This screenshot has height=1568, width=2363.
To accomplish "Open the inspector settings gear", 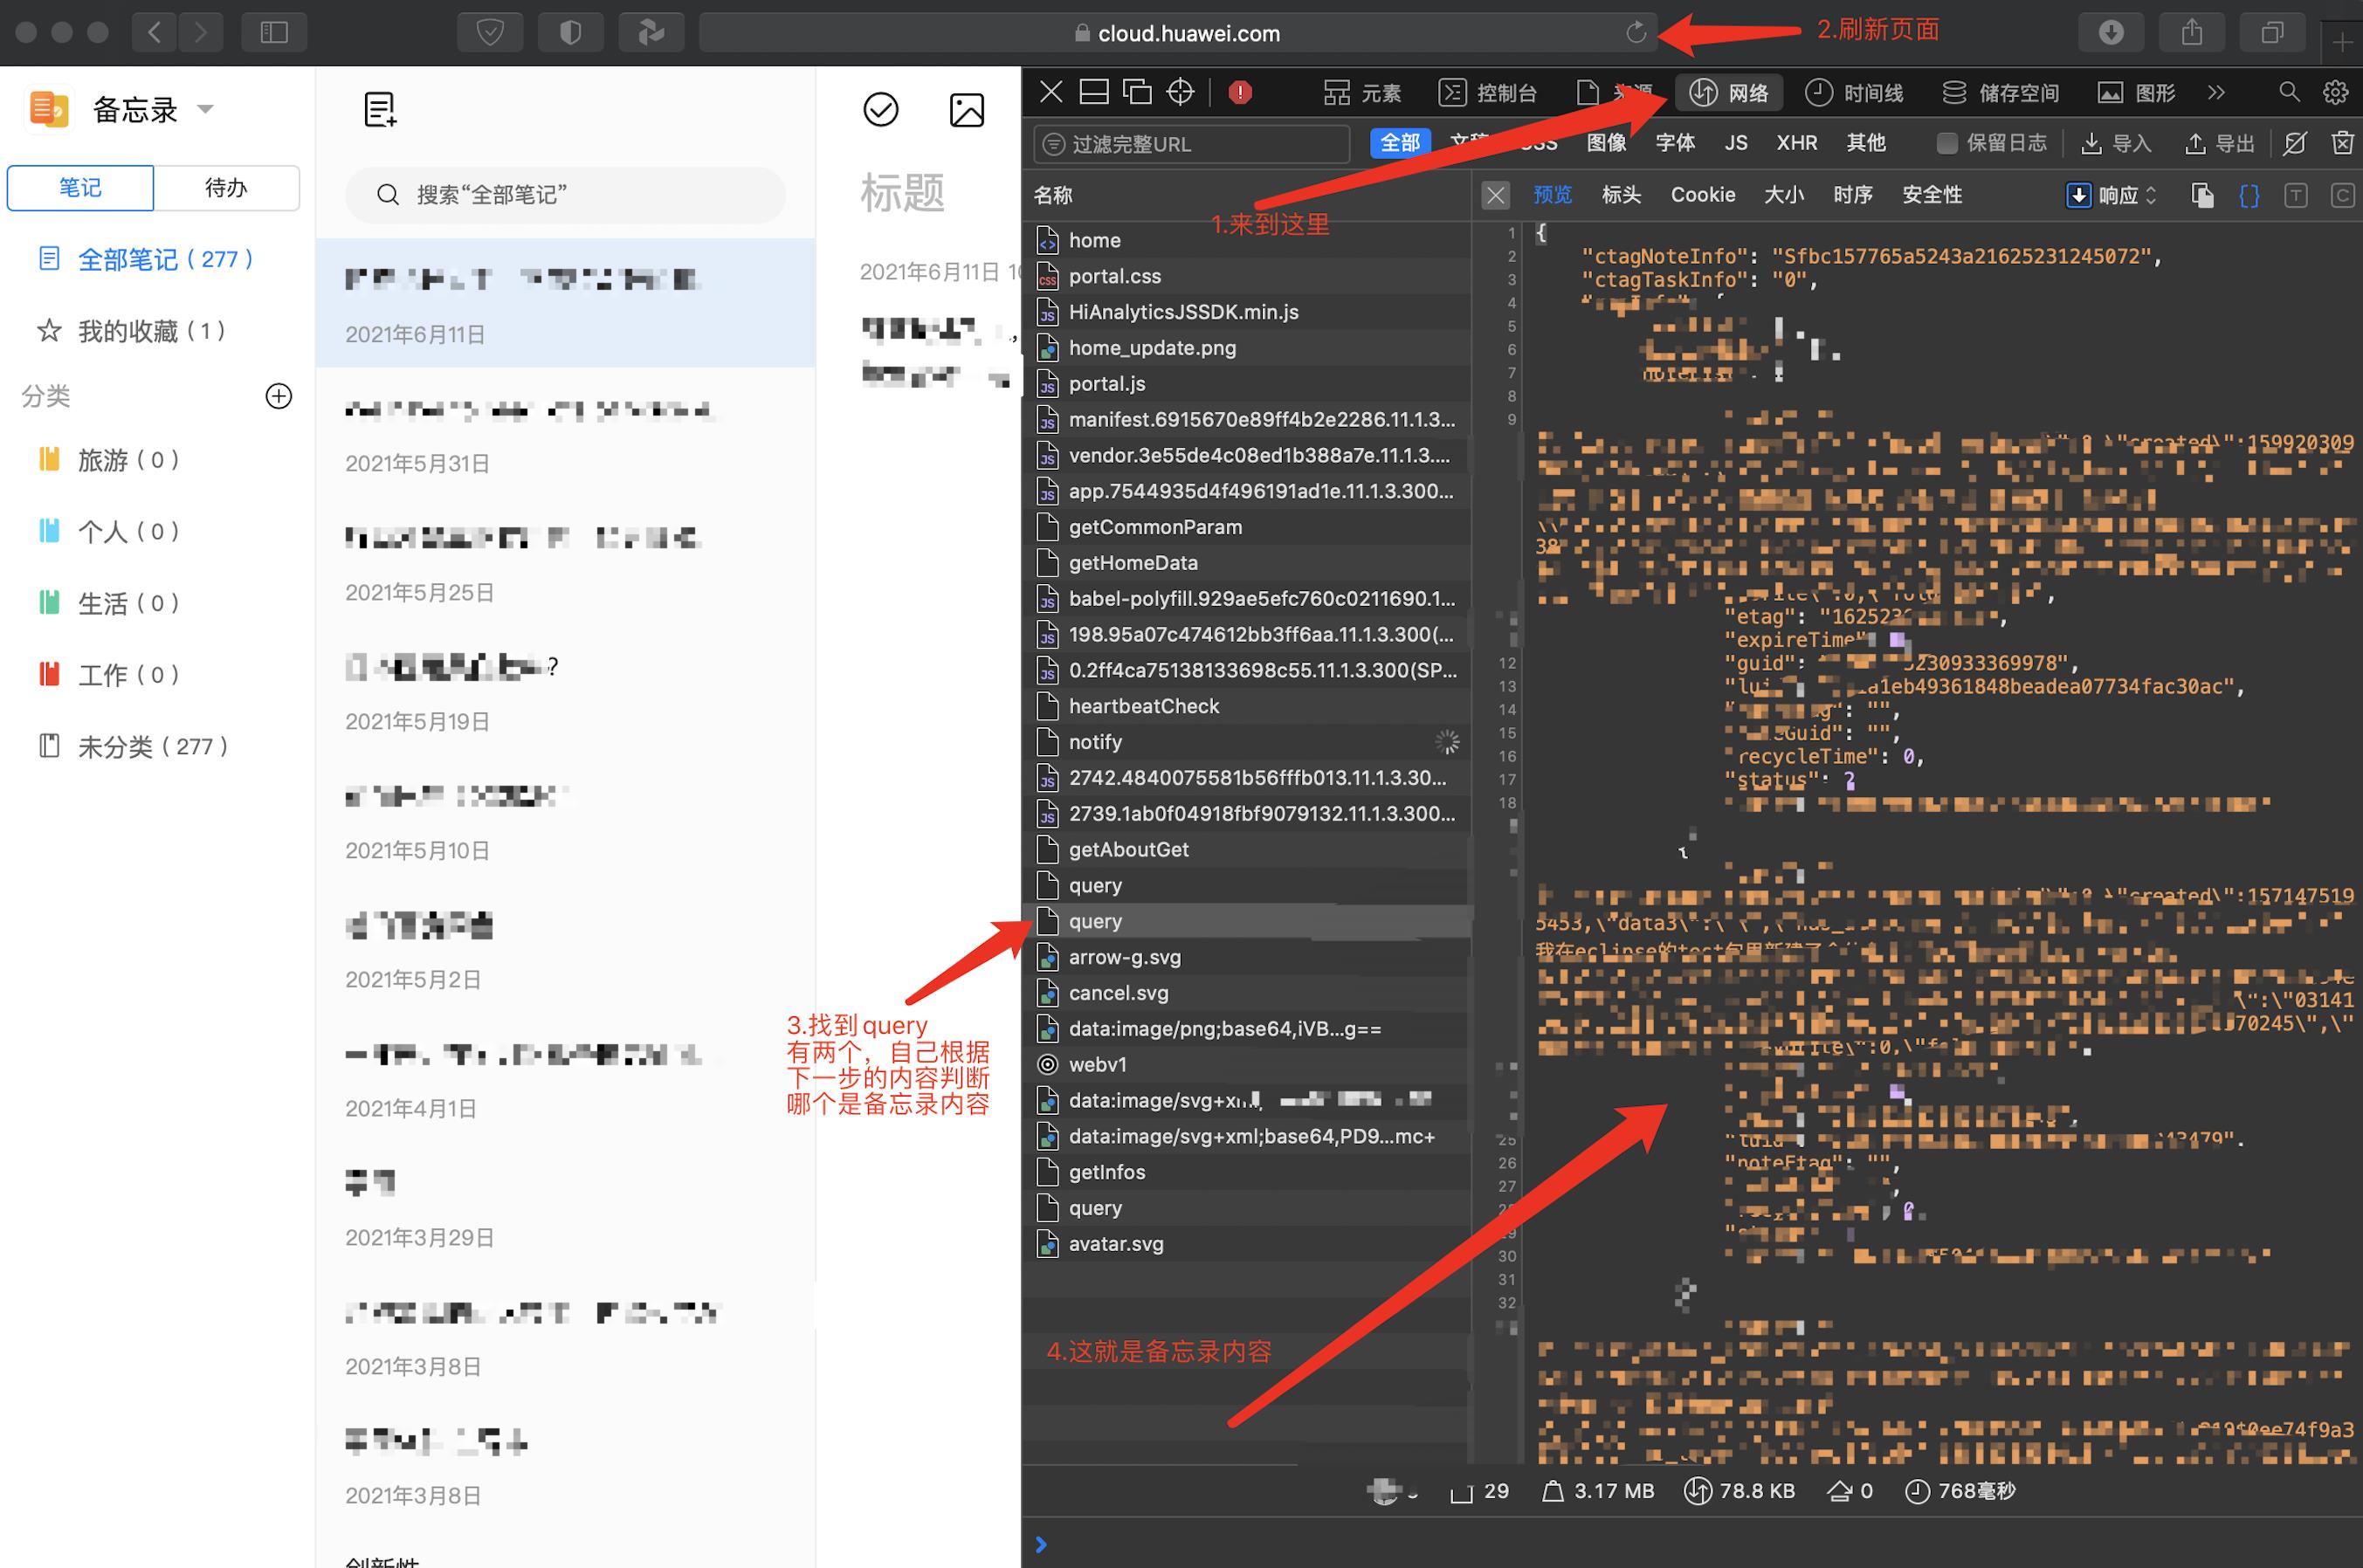I will [x=2336, y=92].
